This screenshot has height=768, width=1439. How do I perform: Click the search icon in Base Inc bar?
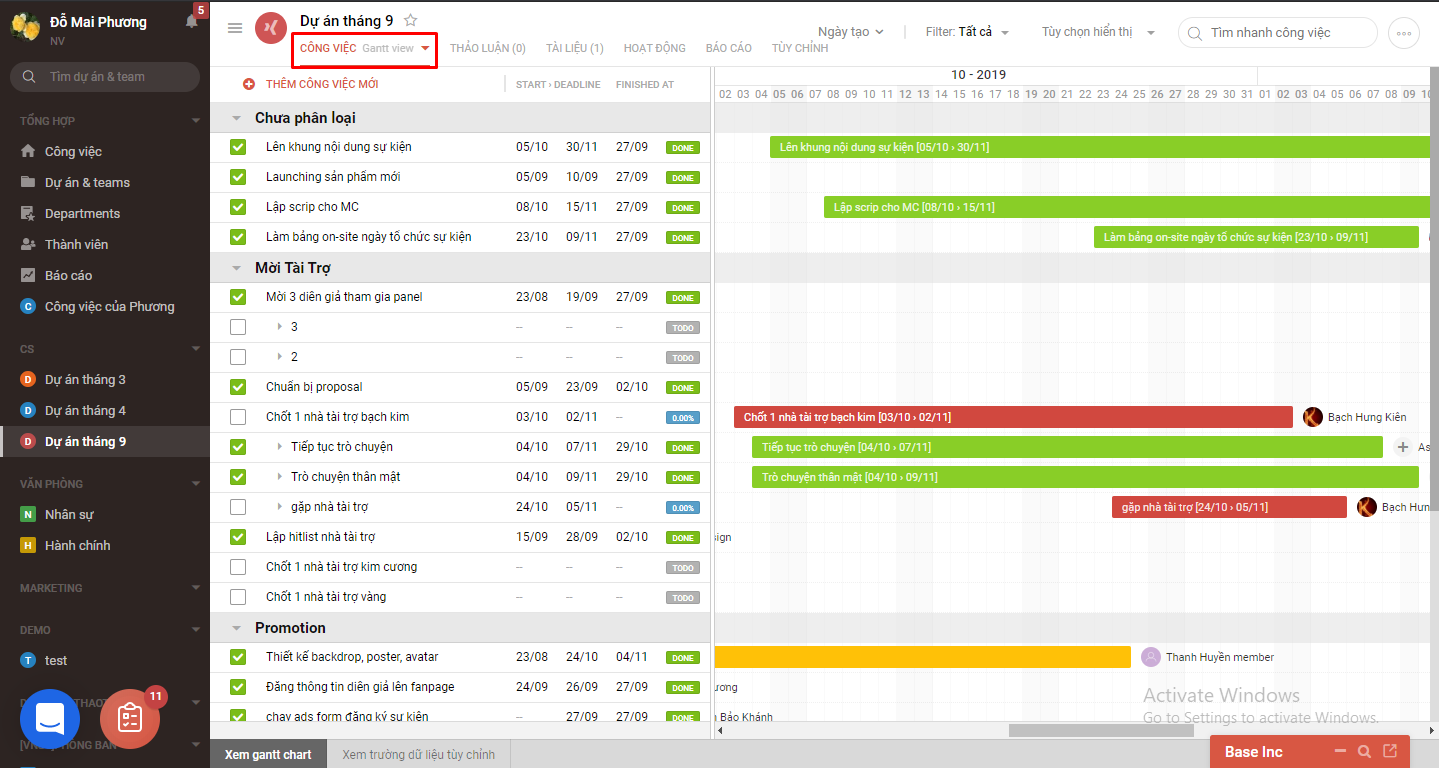coord(1365,752)
